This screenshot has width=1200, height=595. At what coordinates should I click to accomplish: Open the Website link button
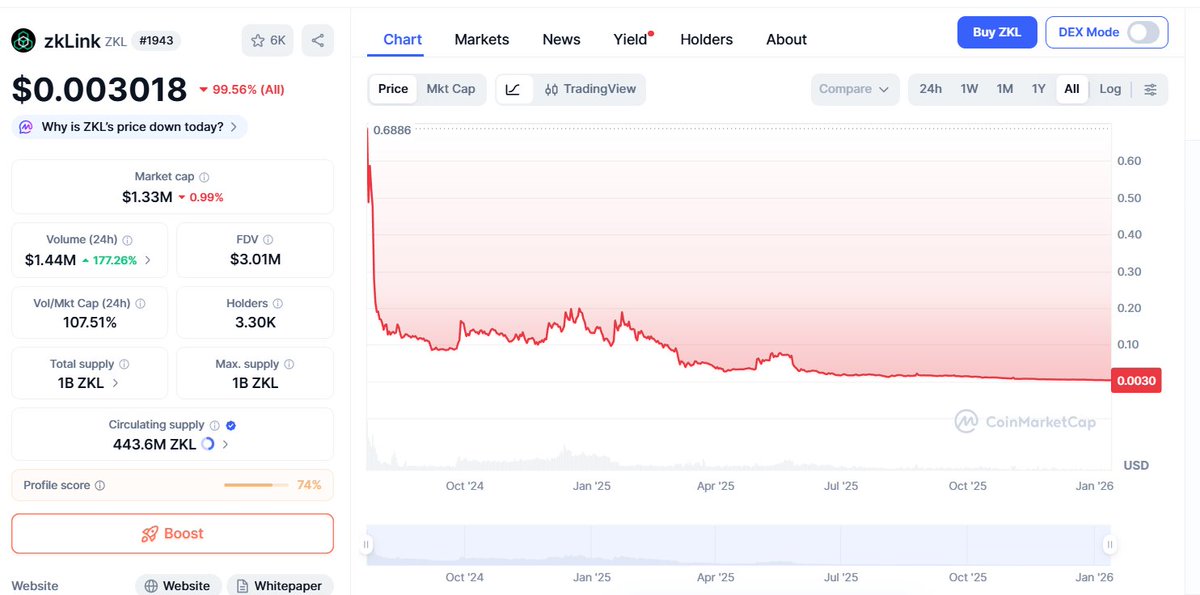(178, 586)
